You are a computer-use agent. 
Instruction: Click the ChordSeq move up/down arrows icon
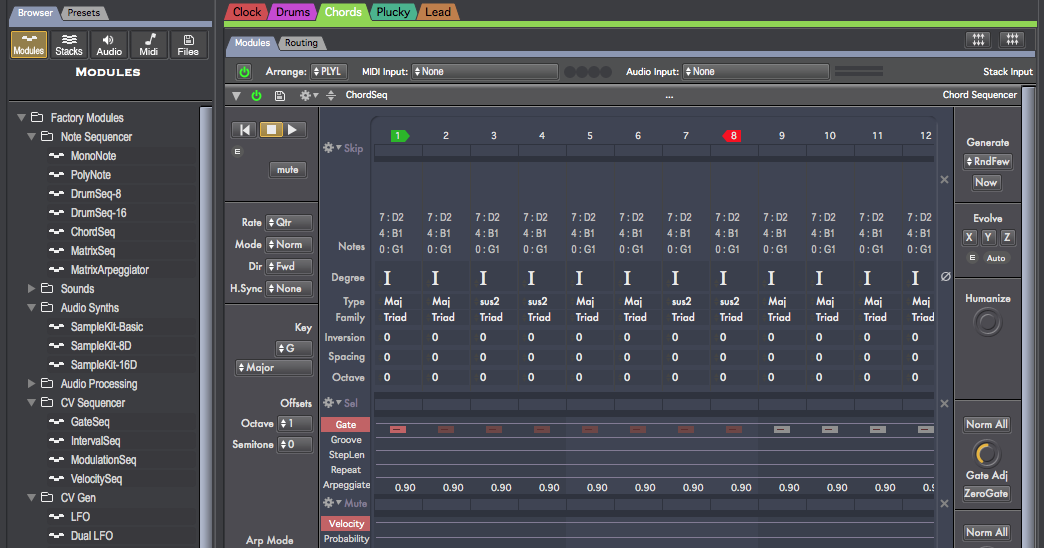(331, 96)
